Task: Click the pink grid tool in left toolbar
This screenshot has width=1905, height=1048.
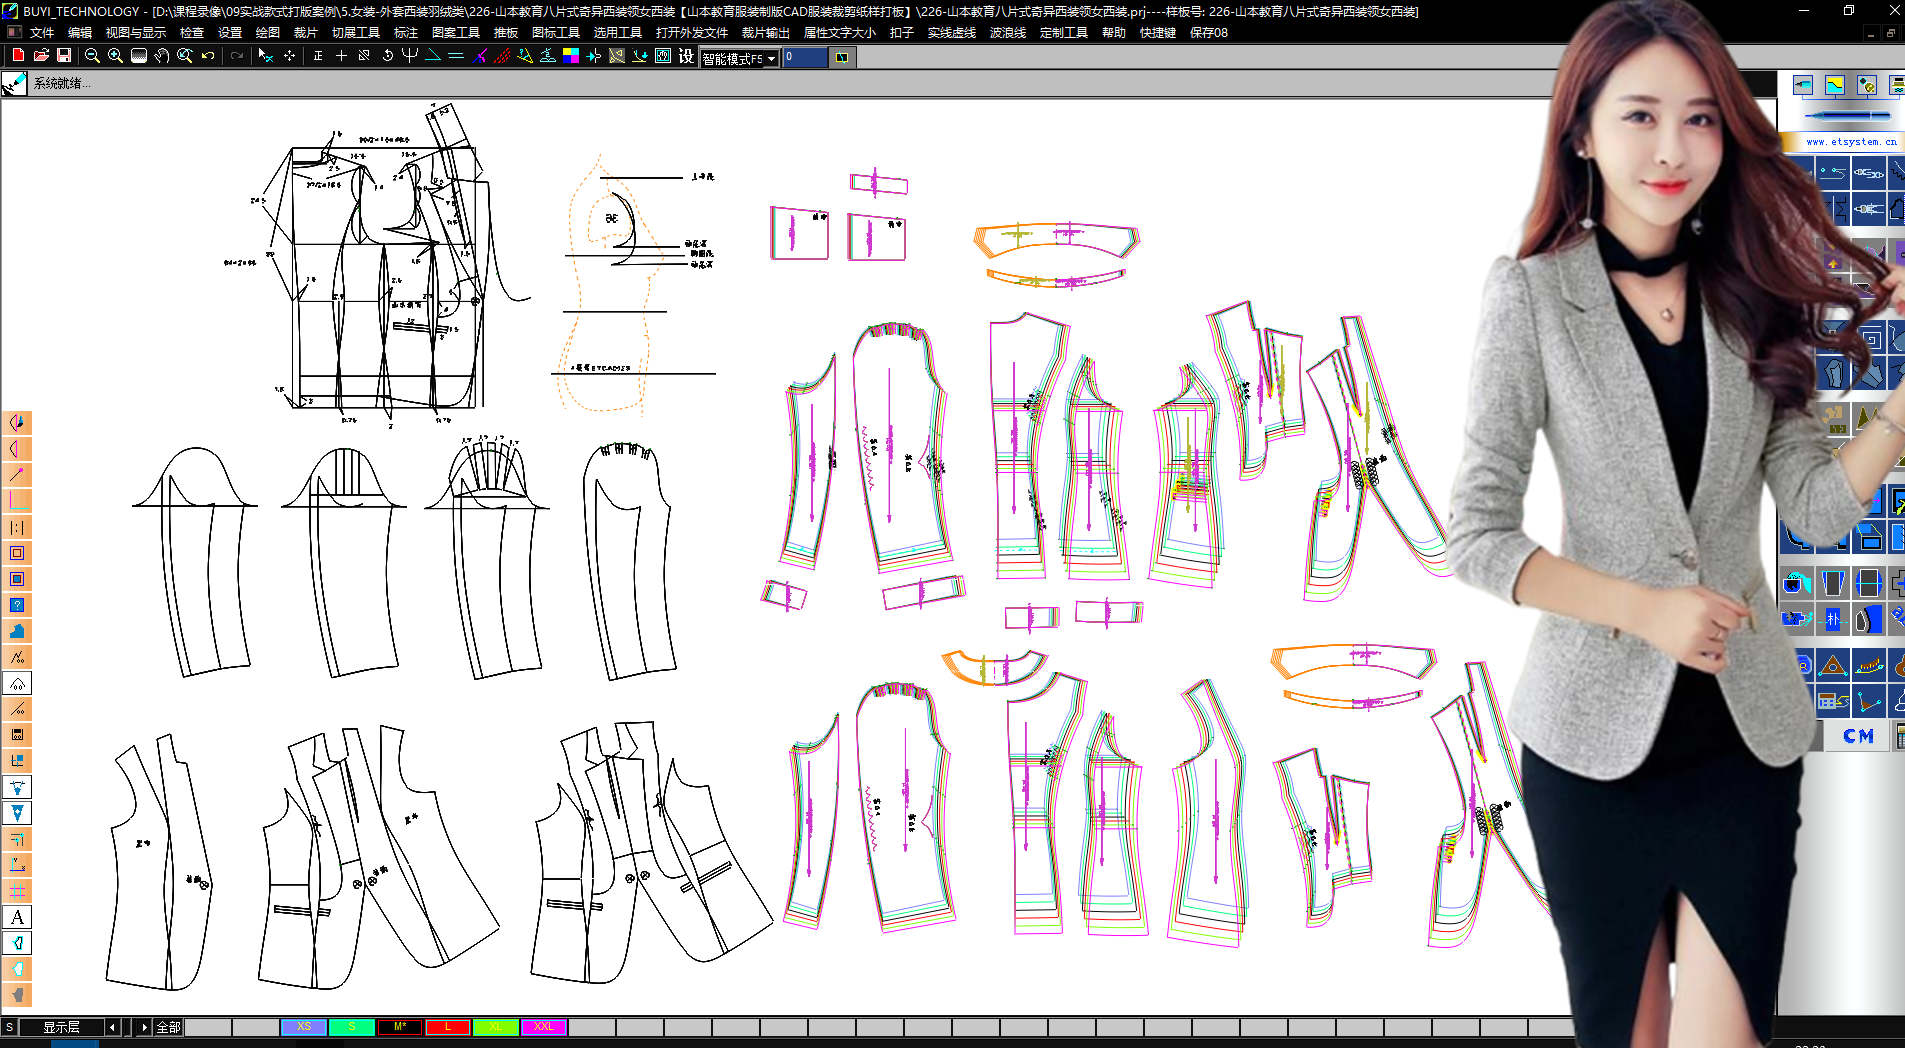Action: tap(17, 891)
